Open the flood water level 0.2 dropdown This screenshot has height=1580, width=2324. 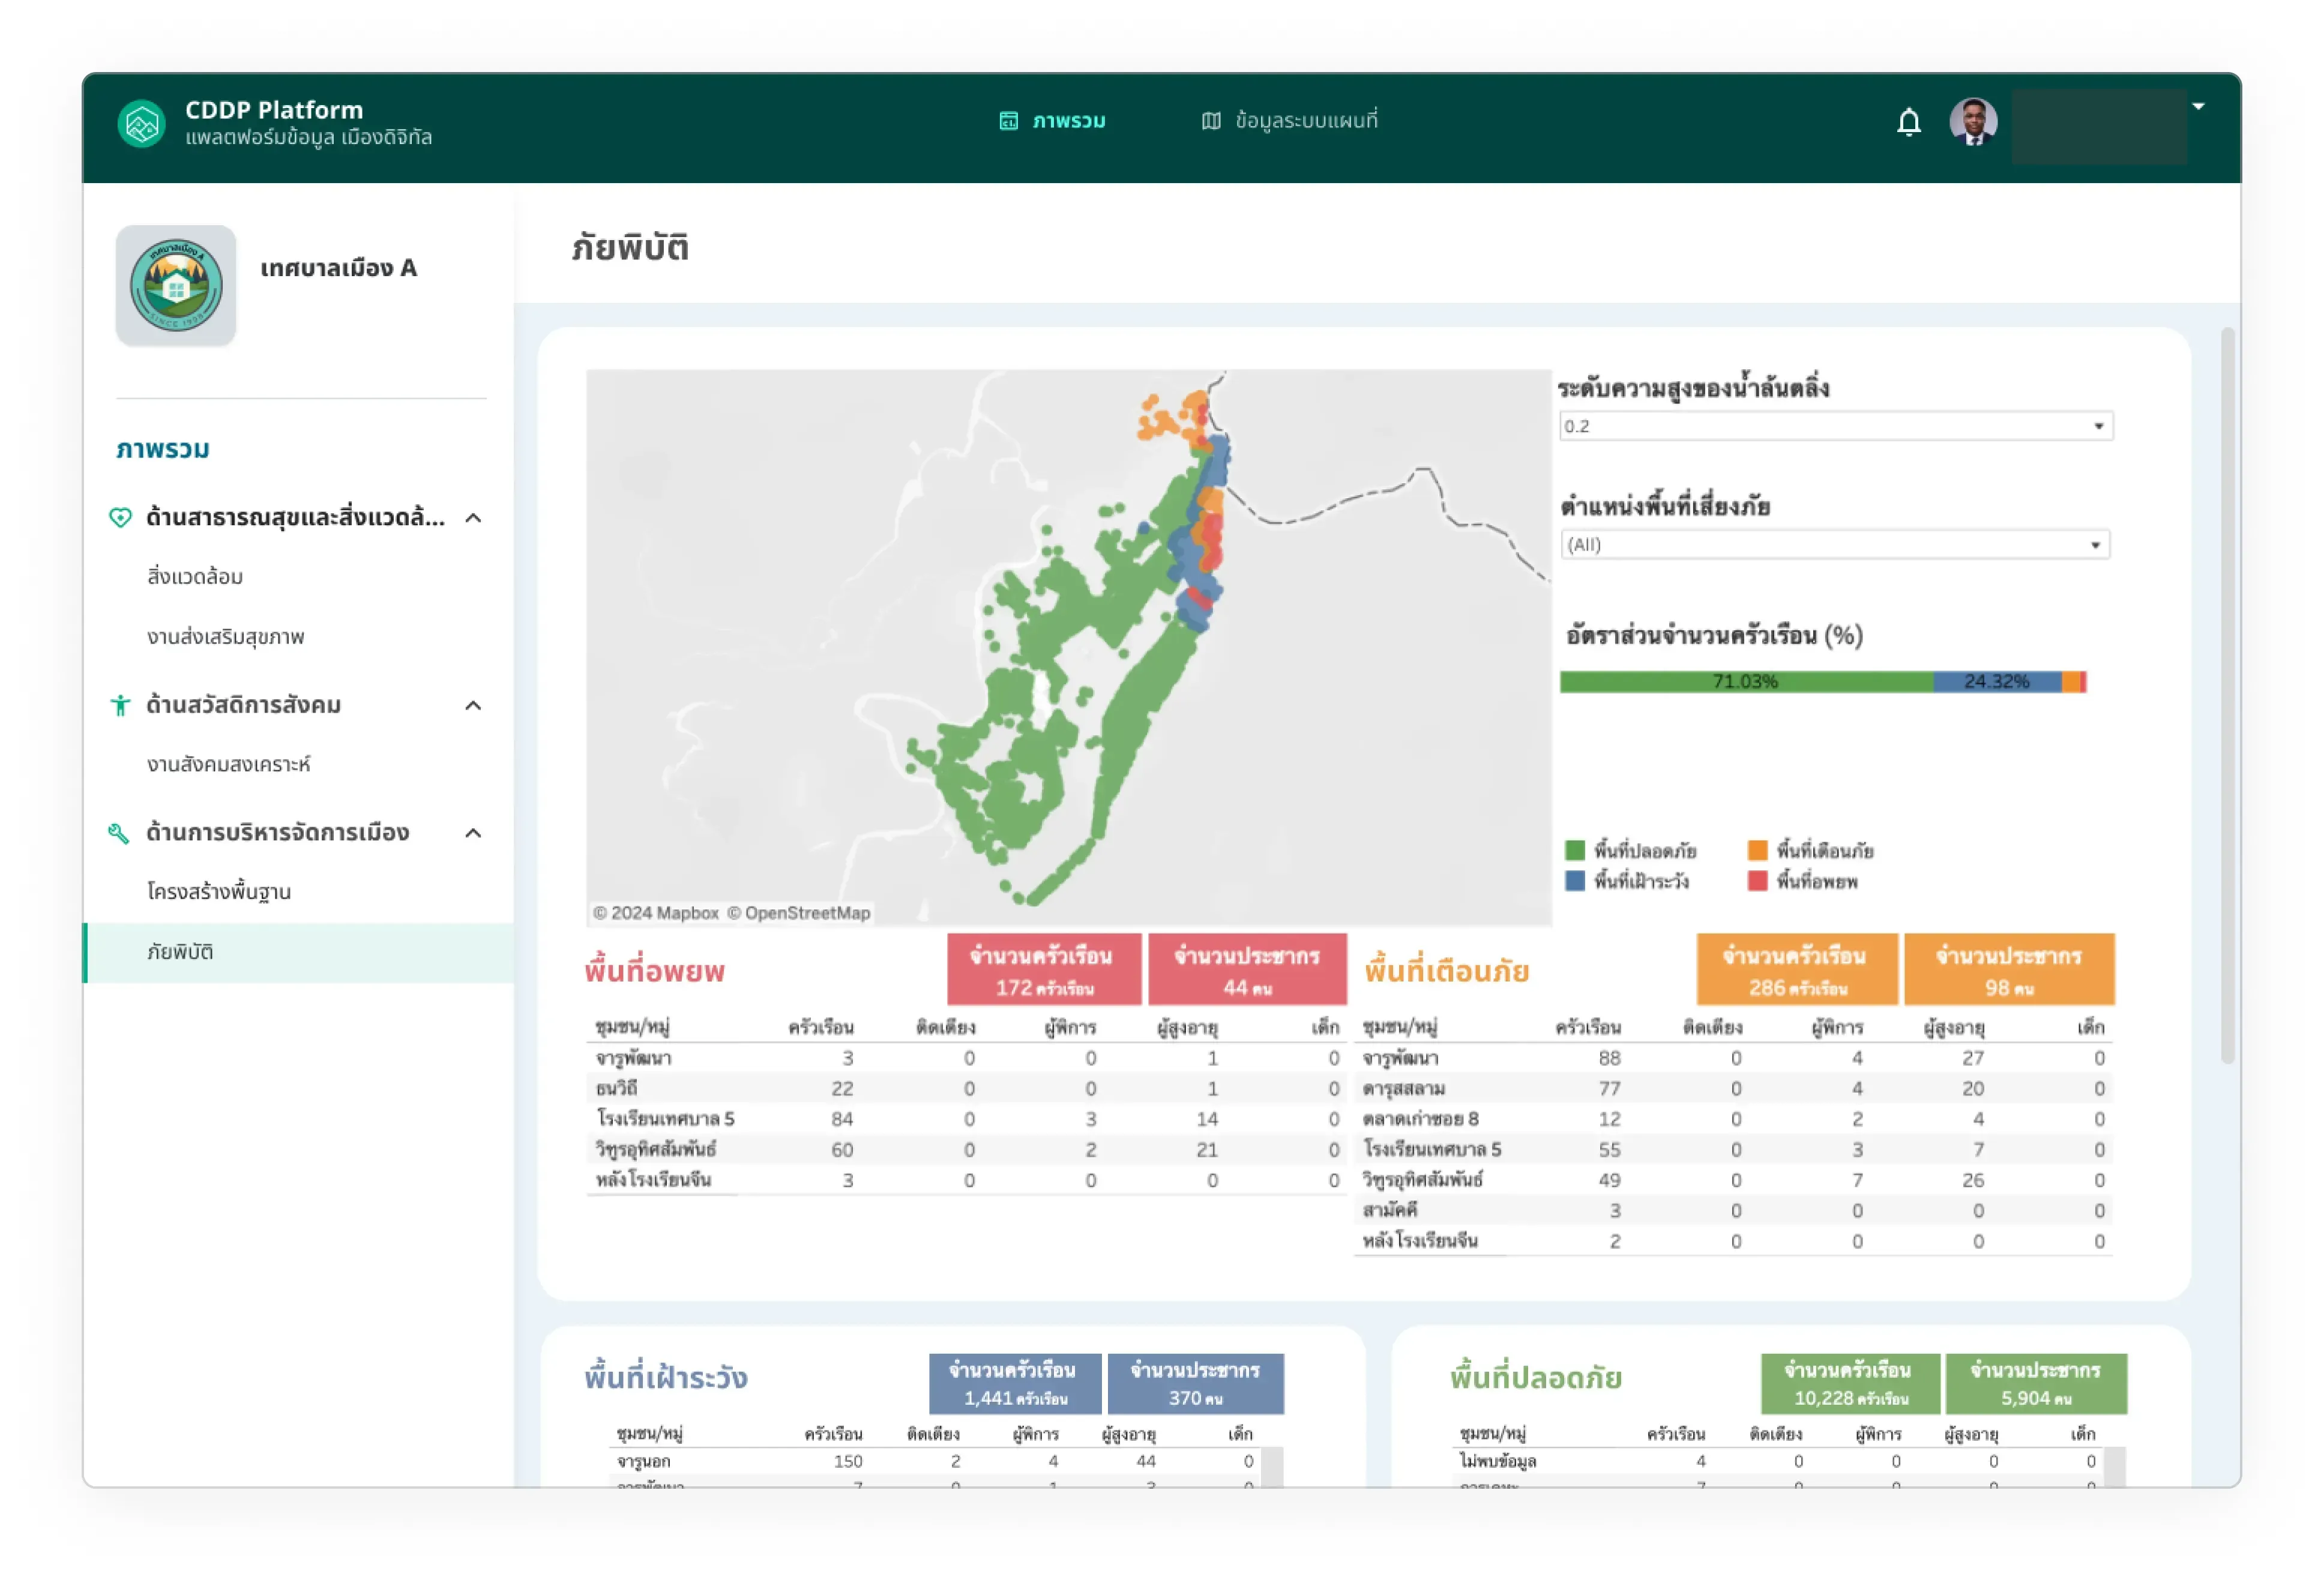tap(1835, 426)
